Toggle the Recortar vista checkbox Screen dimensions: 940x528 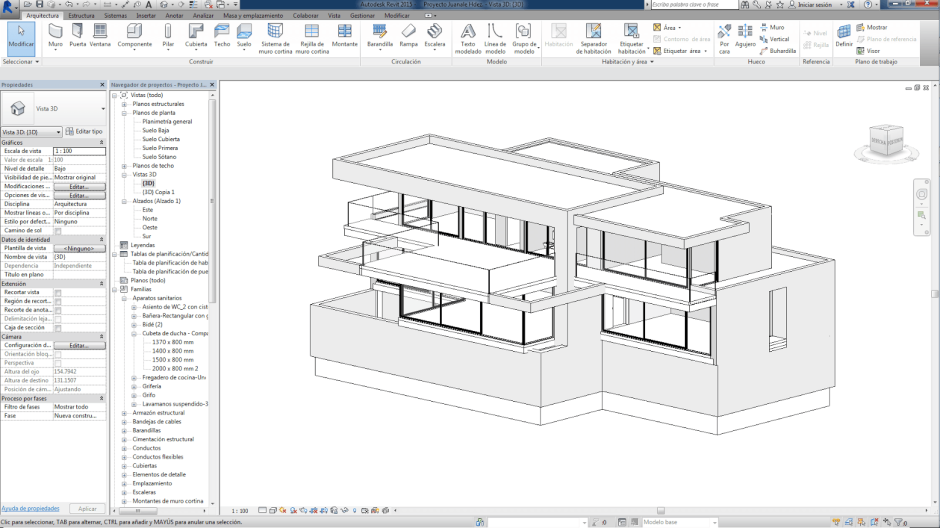click(x=58, y=292)
